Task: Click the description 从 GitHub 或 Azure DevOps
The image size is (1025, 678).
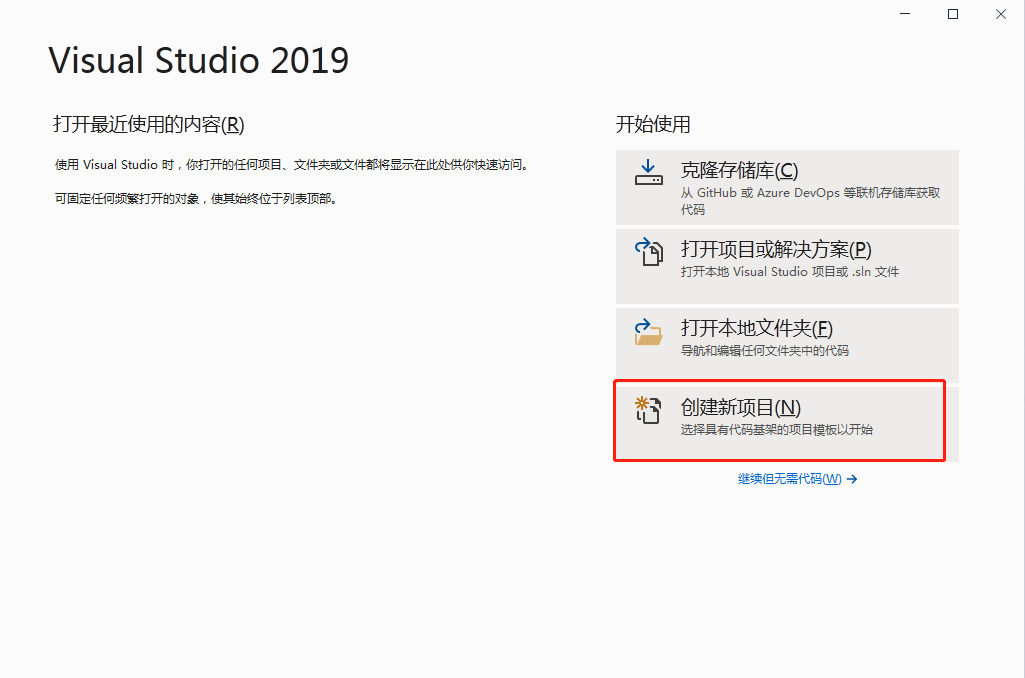Action: (810, 201)
